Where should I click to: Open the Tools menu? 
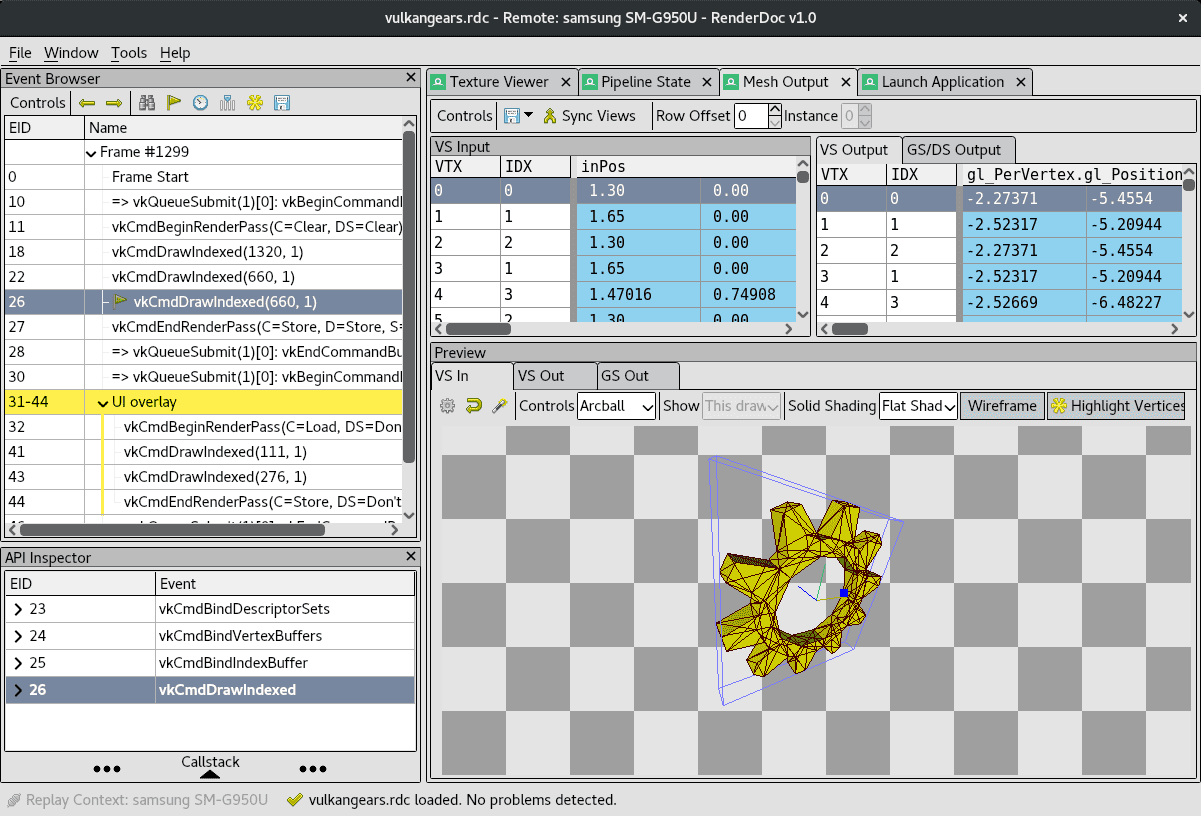click(129, 53)
